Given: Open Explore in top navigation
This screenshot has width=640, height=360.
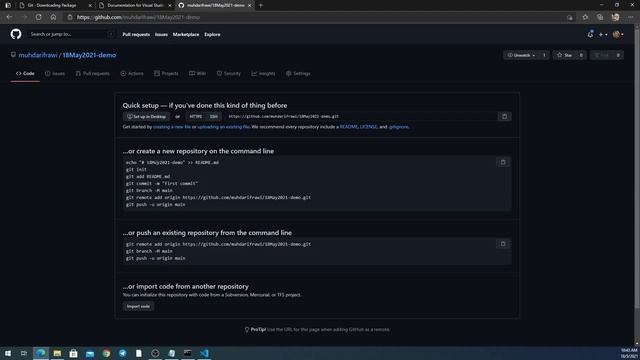Looking at the screenshot, I should click(x=212, y=35).
